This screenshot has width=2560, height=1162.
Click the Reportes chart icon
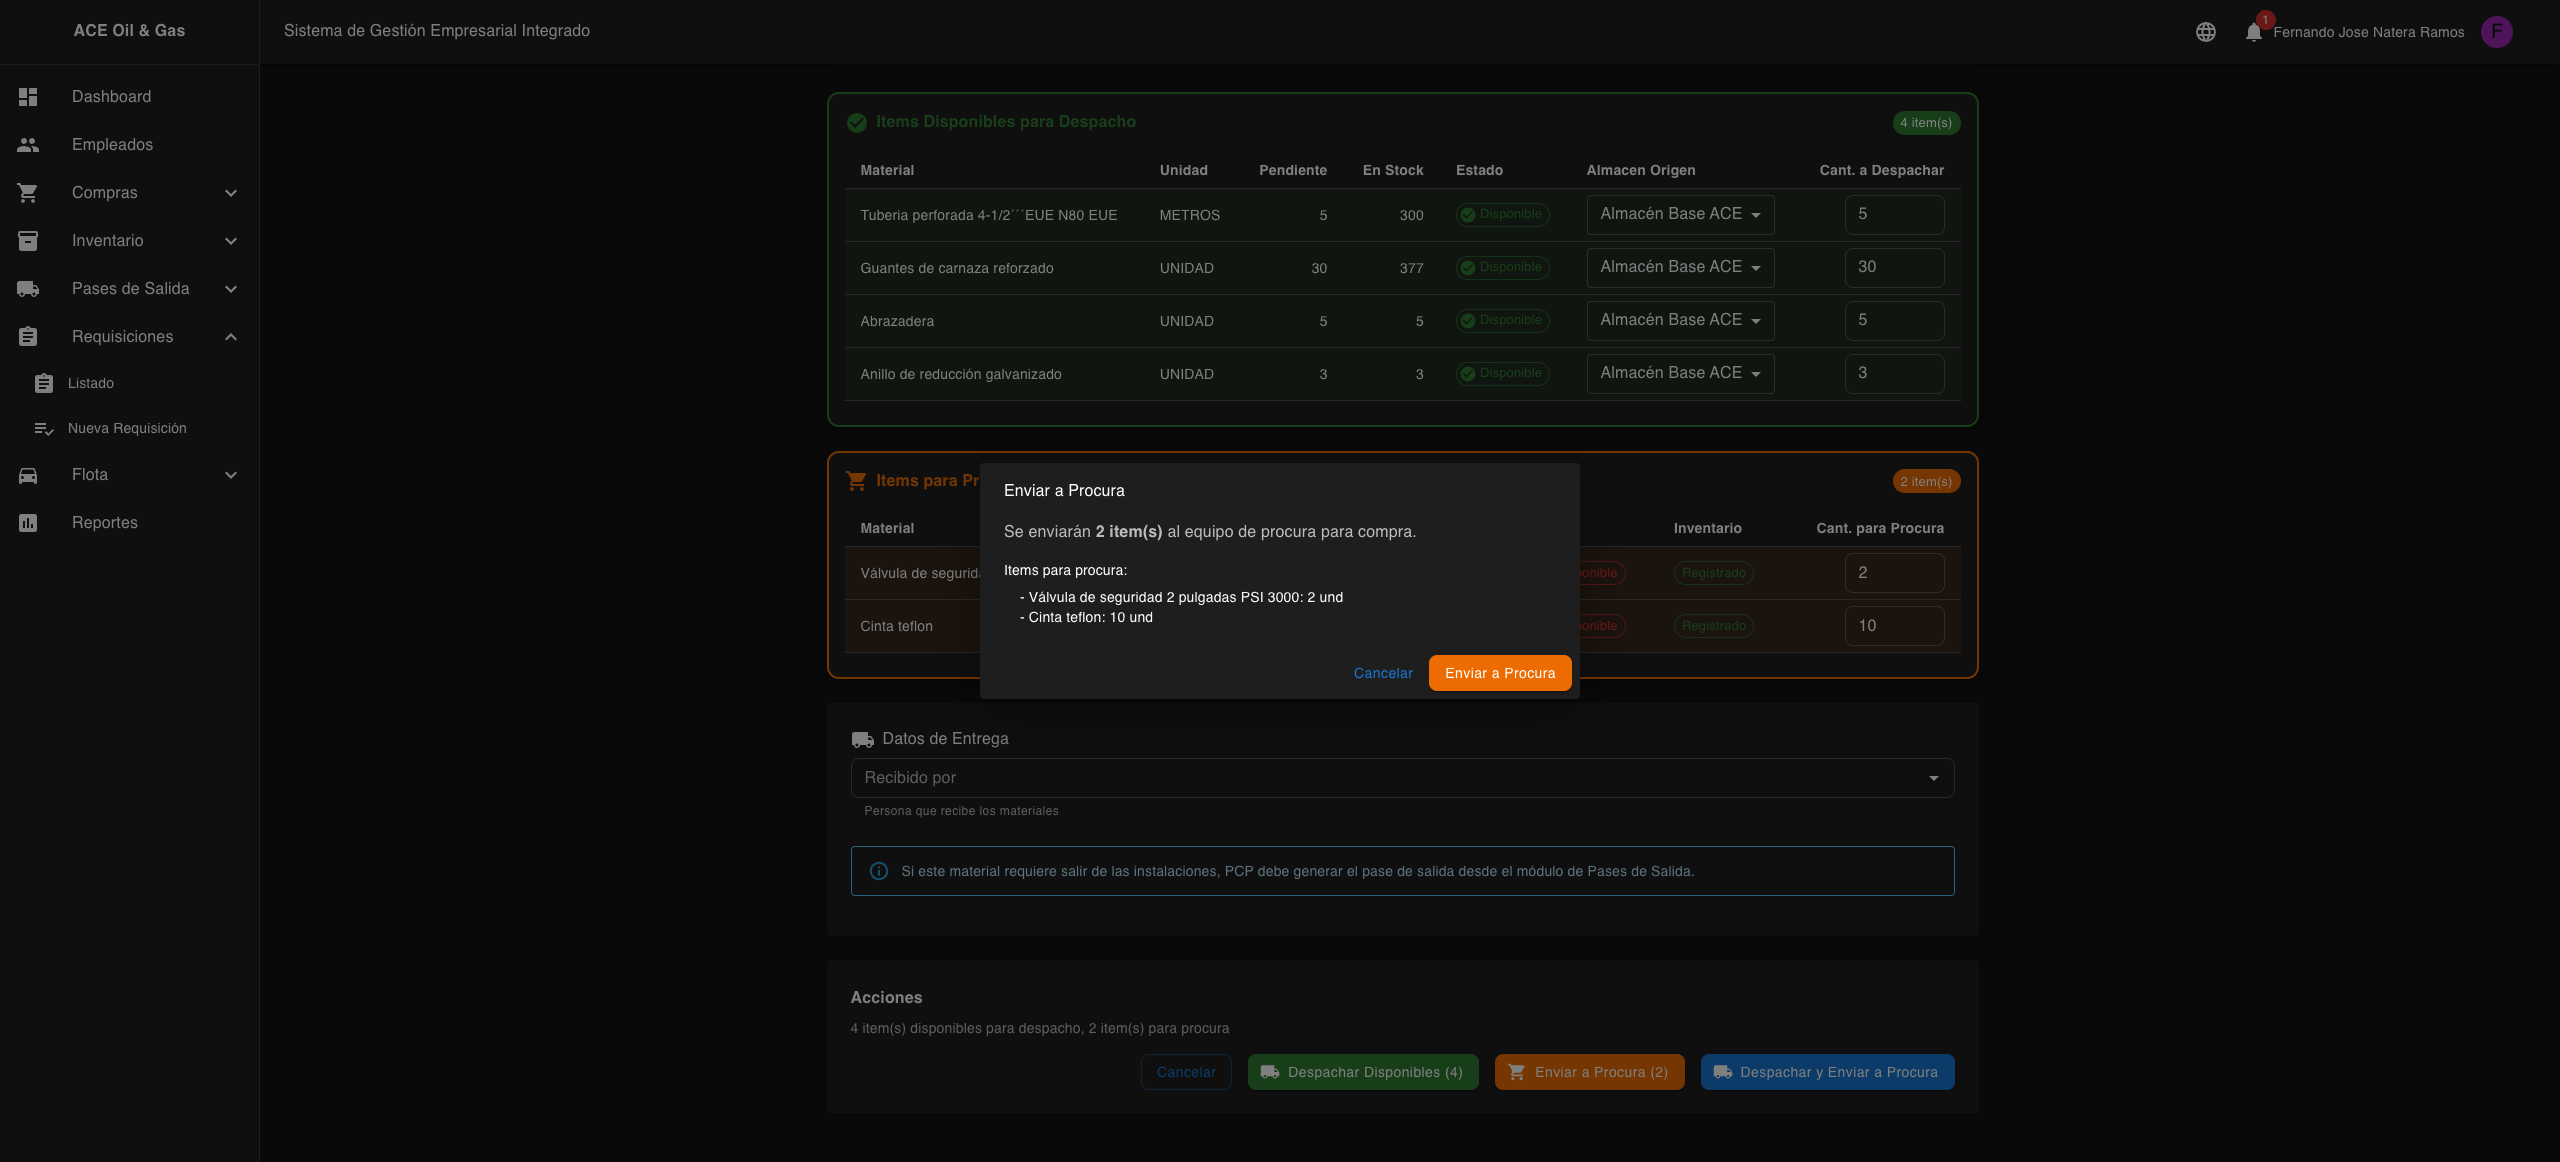28,523
